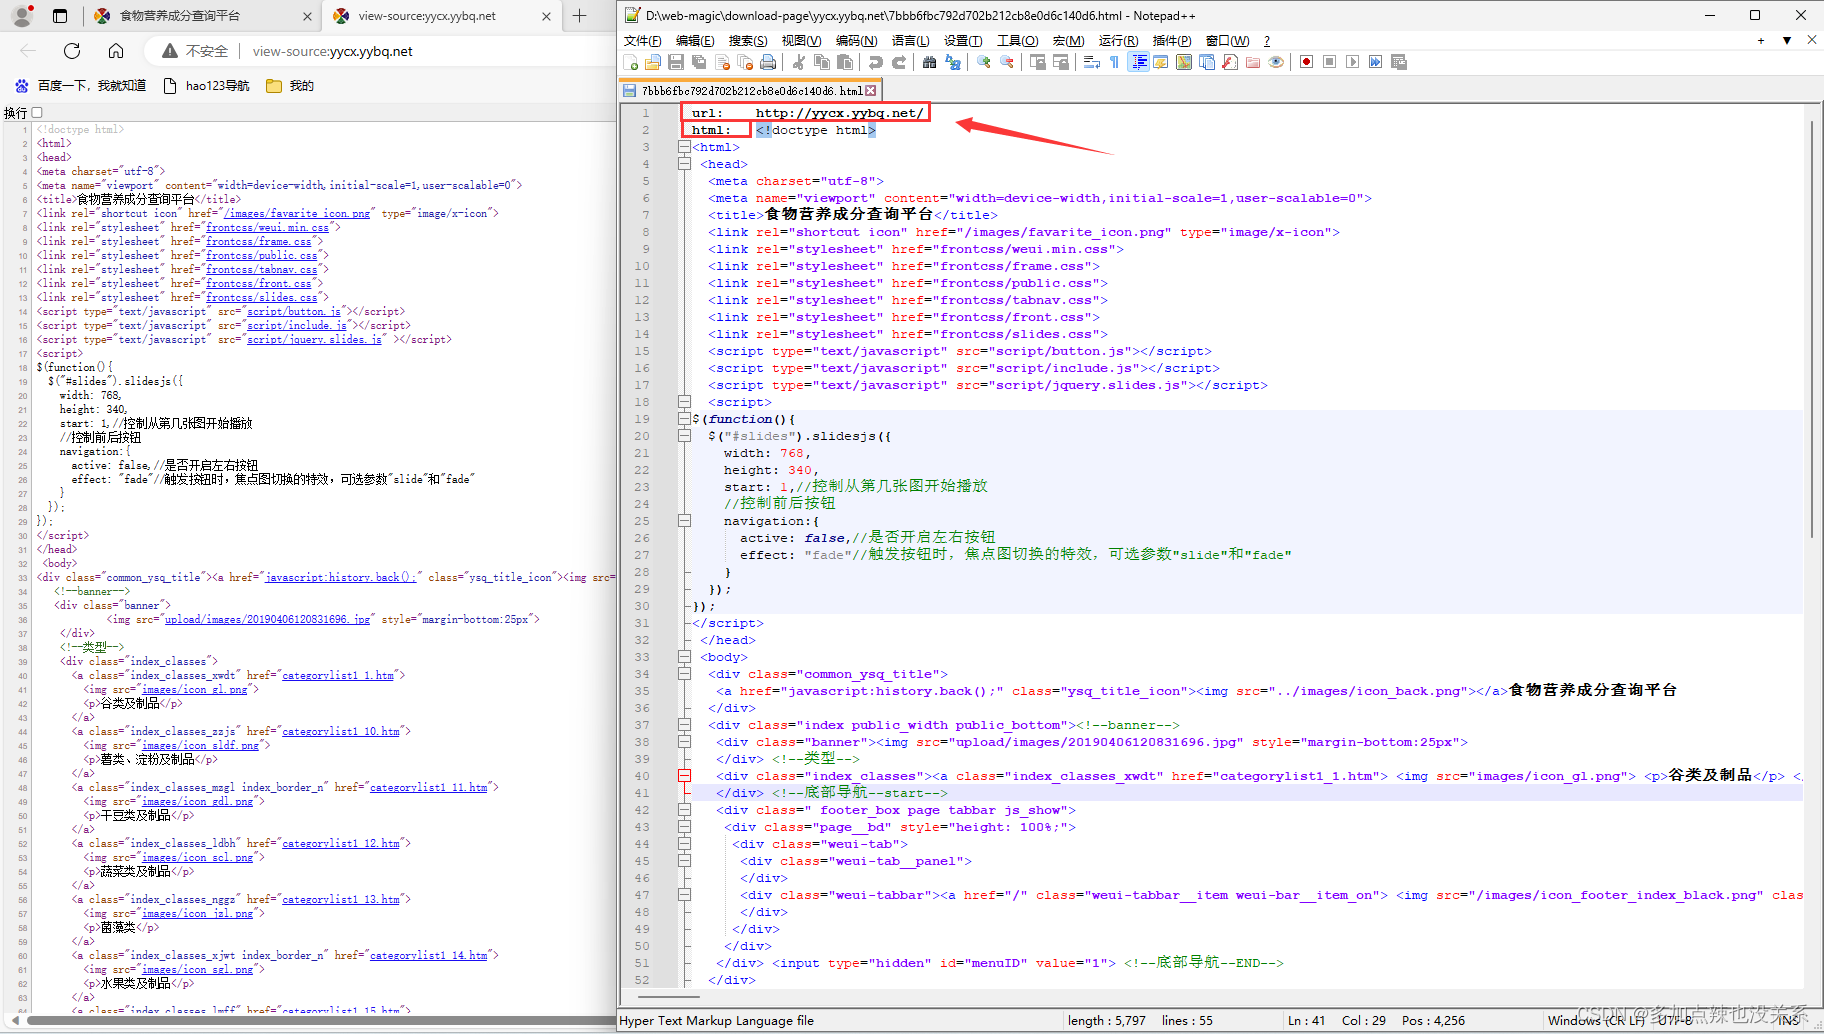Open the hao123导航 bookmark

tap(207, 86)
